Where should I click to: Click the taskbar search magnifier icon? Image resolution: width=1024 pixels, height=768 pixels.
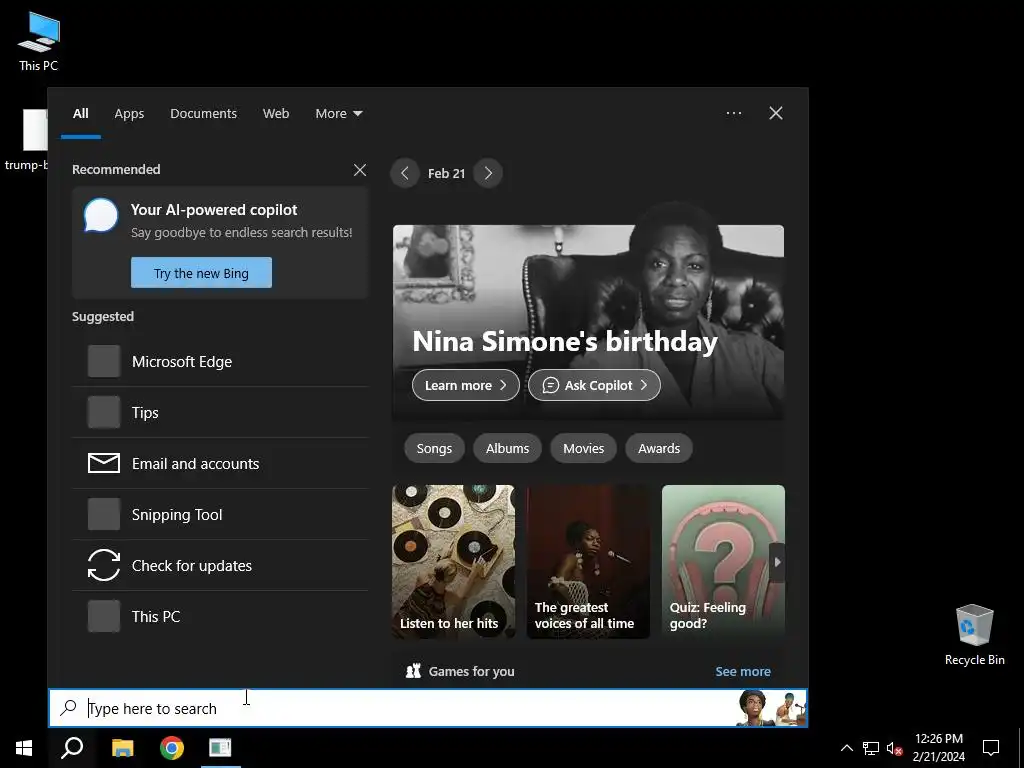click(x=72, y=748)
